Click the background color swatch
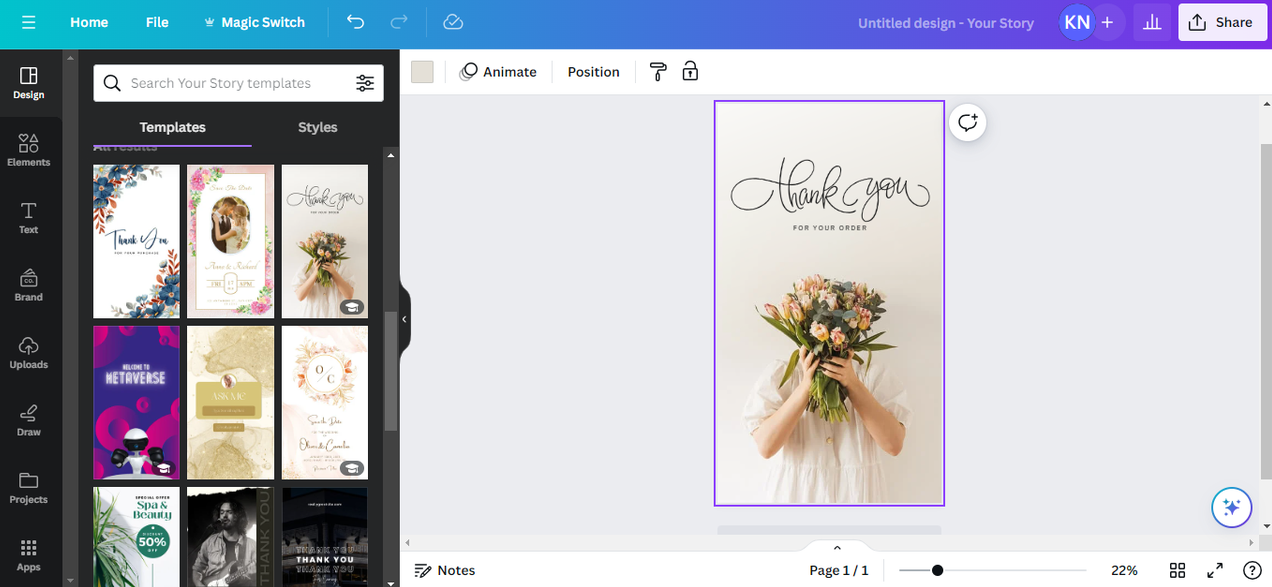 [422, 71]
